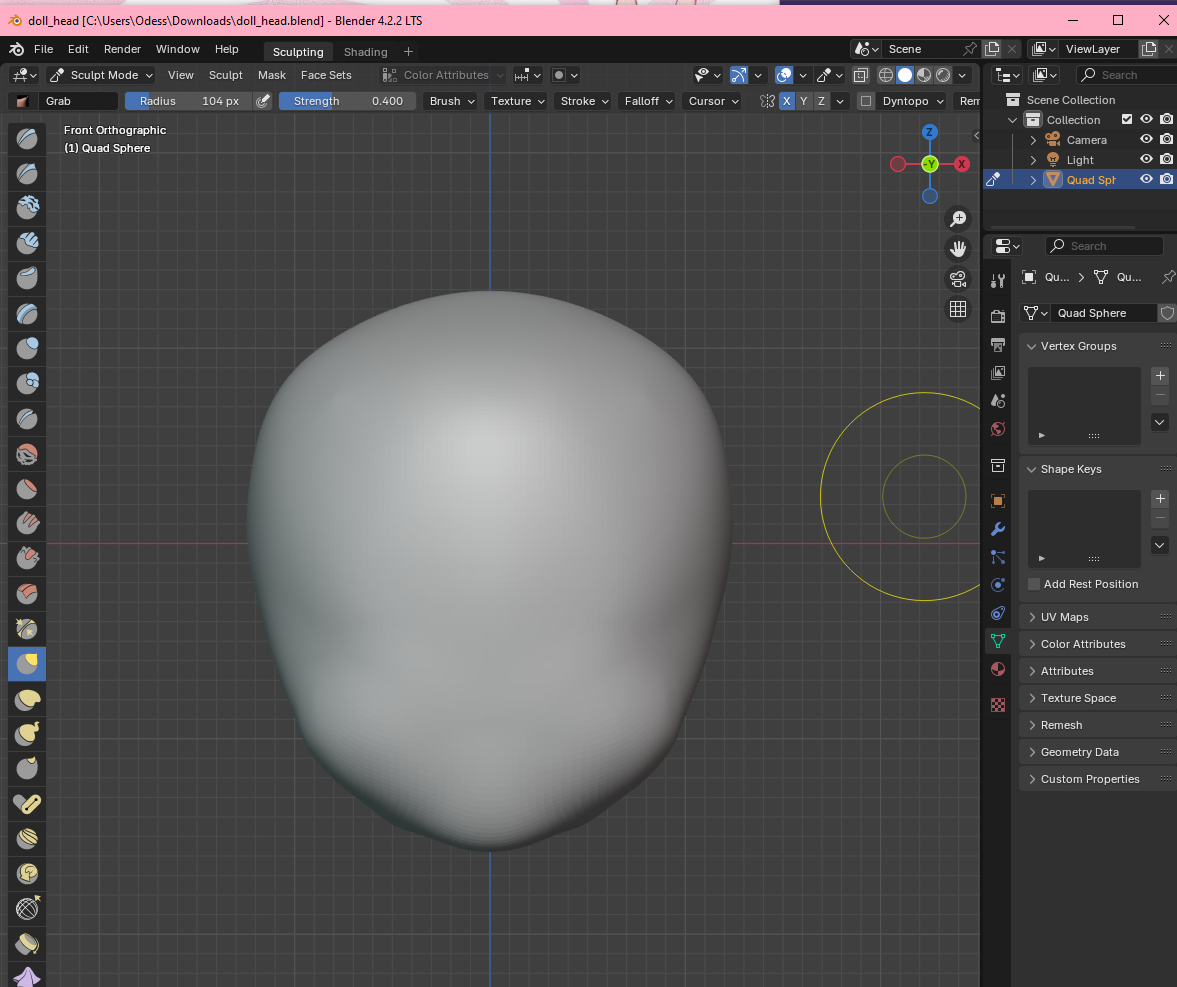
Task: Hide the Camera object in viewport
Action: [1146, 140]
